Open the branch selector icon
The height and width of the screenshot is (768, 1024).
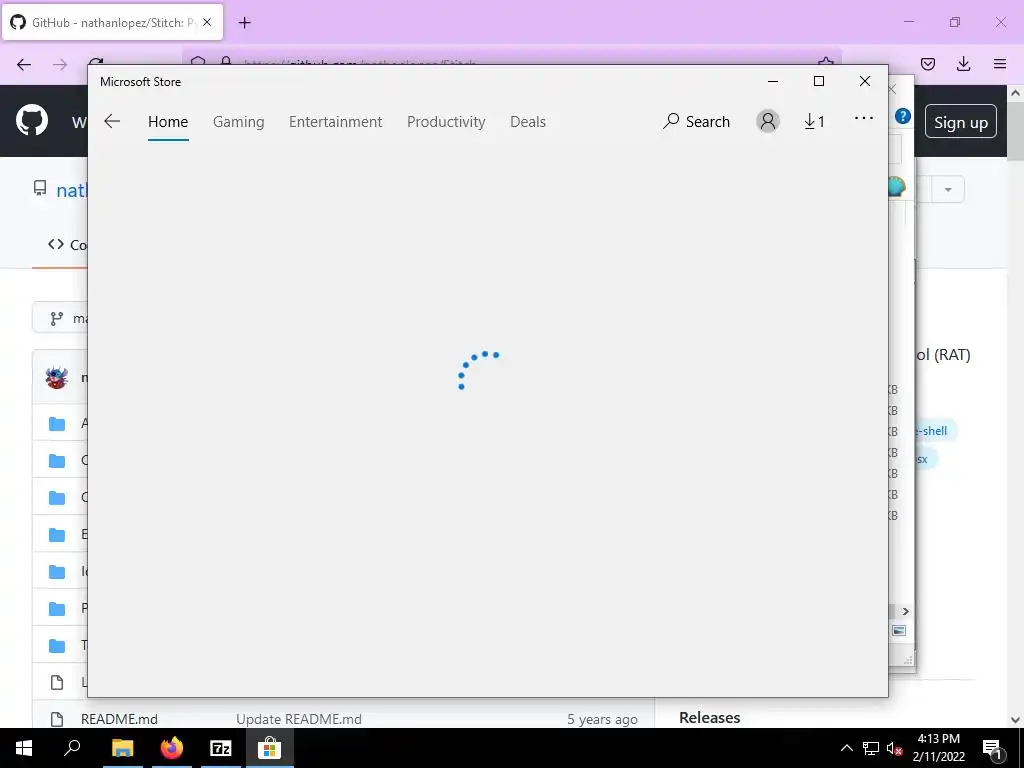coord(57,318)
